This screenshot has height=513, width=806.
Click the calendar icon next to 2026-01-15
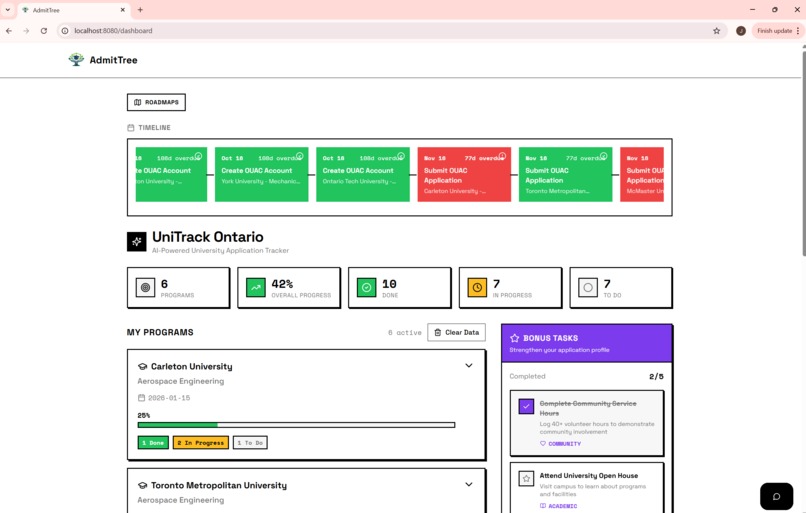click(141, 398)
